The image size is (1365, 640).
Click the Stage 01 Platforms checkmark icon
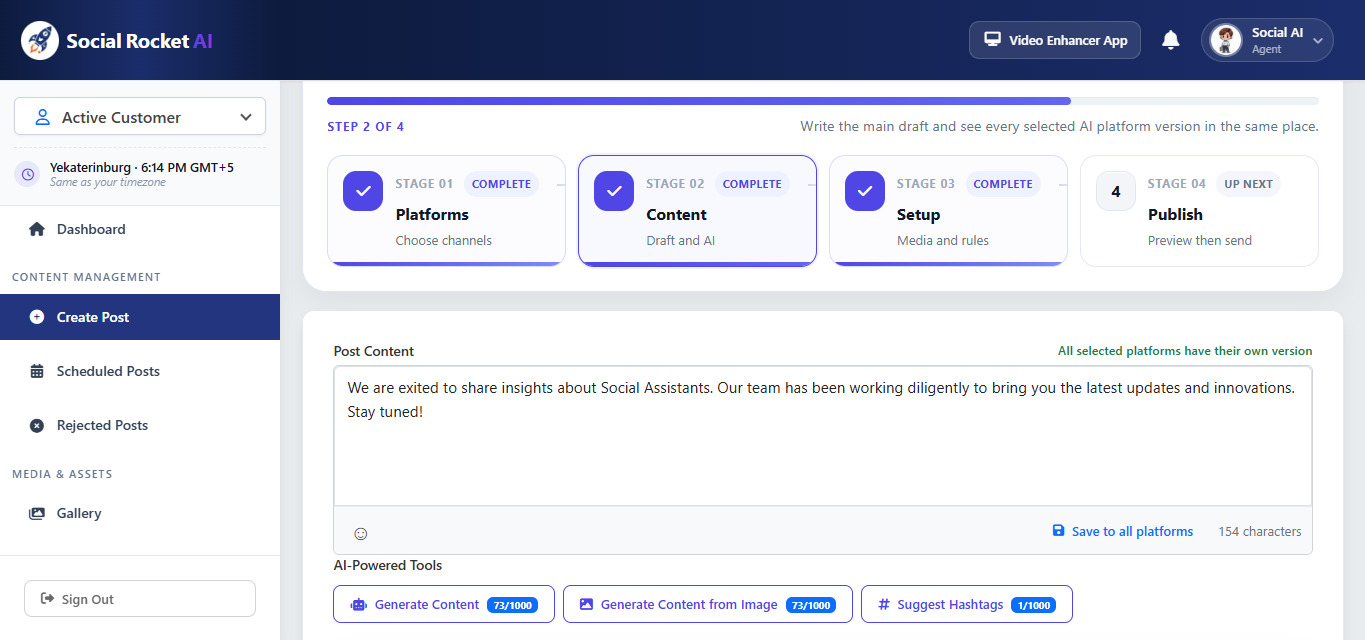[363, 191]
